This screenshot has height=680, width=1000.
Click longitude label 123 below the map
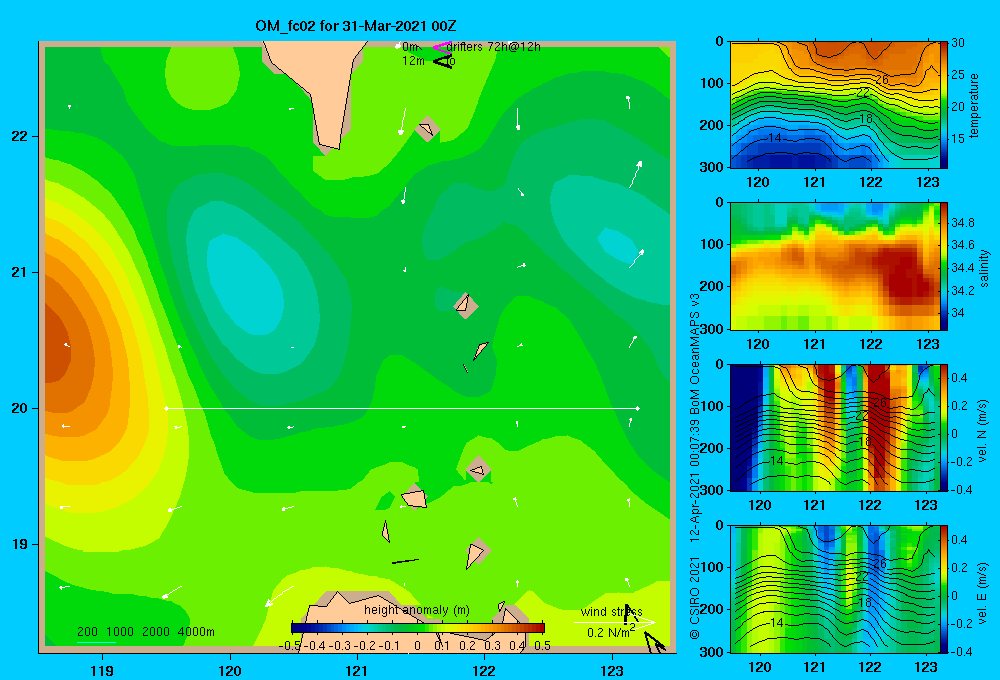612,670
